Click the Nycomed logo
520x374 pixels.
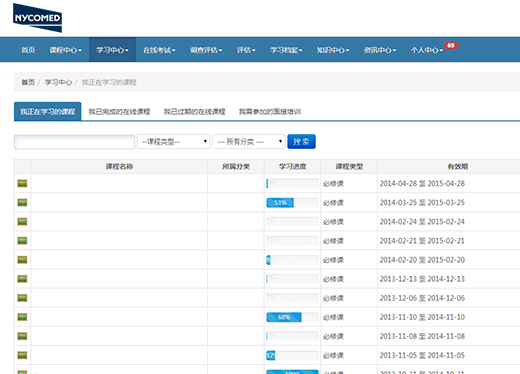click(x=37, y=18)
